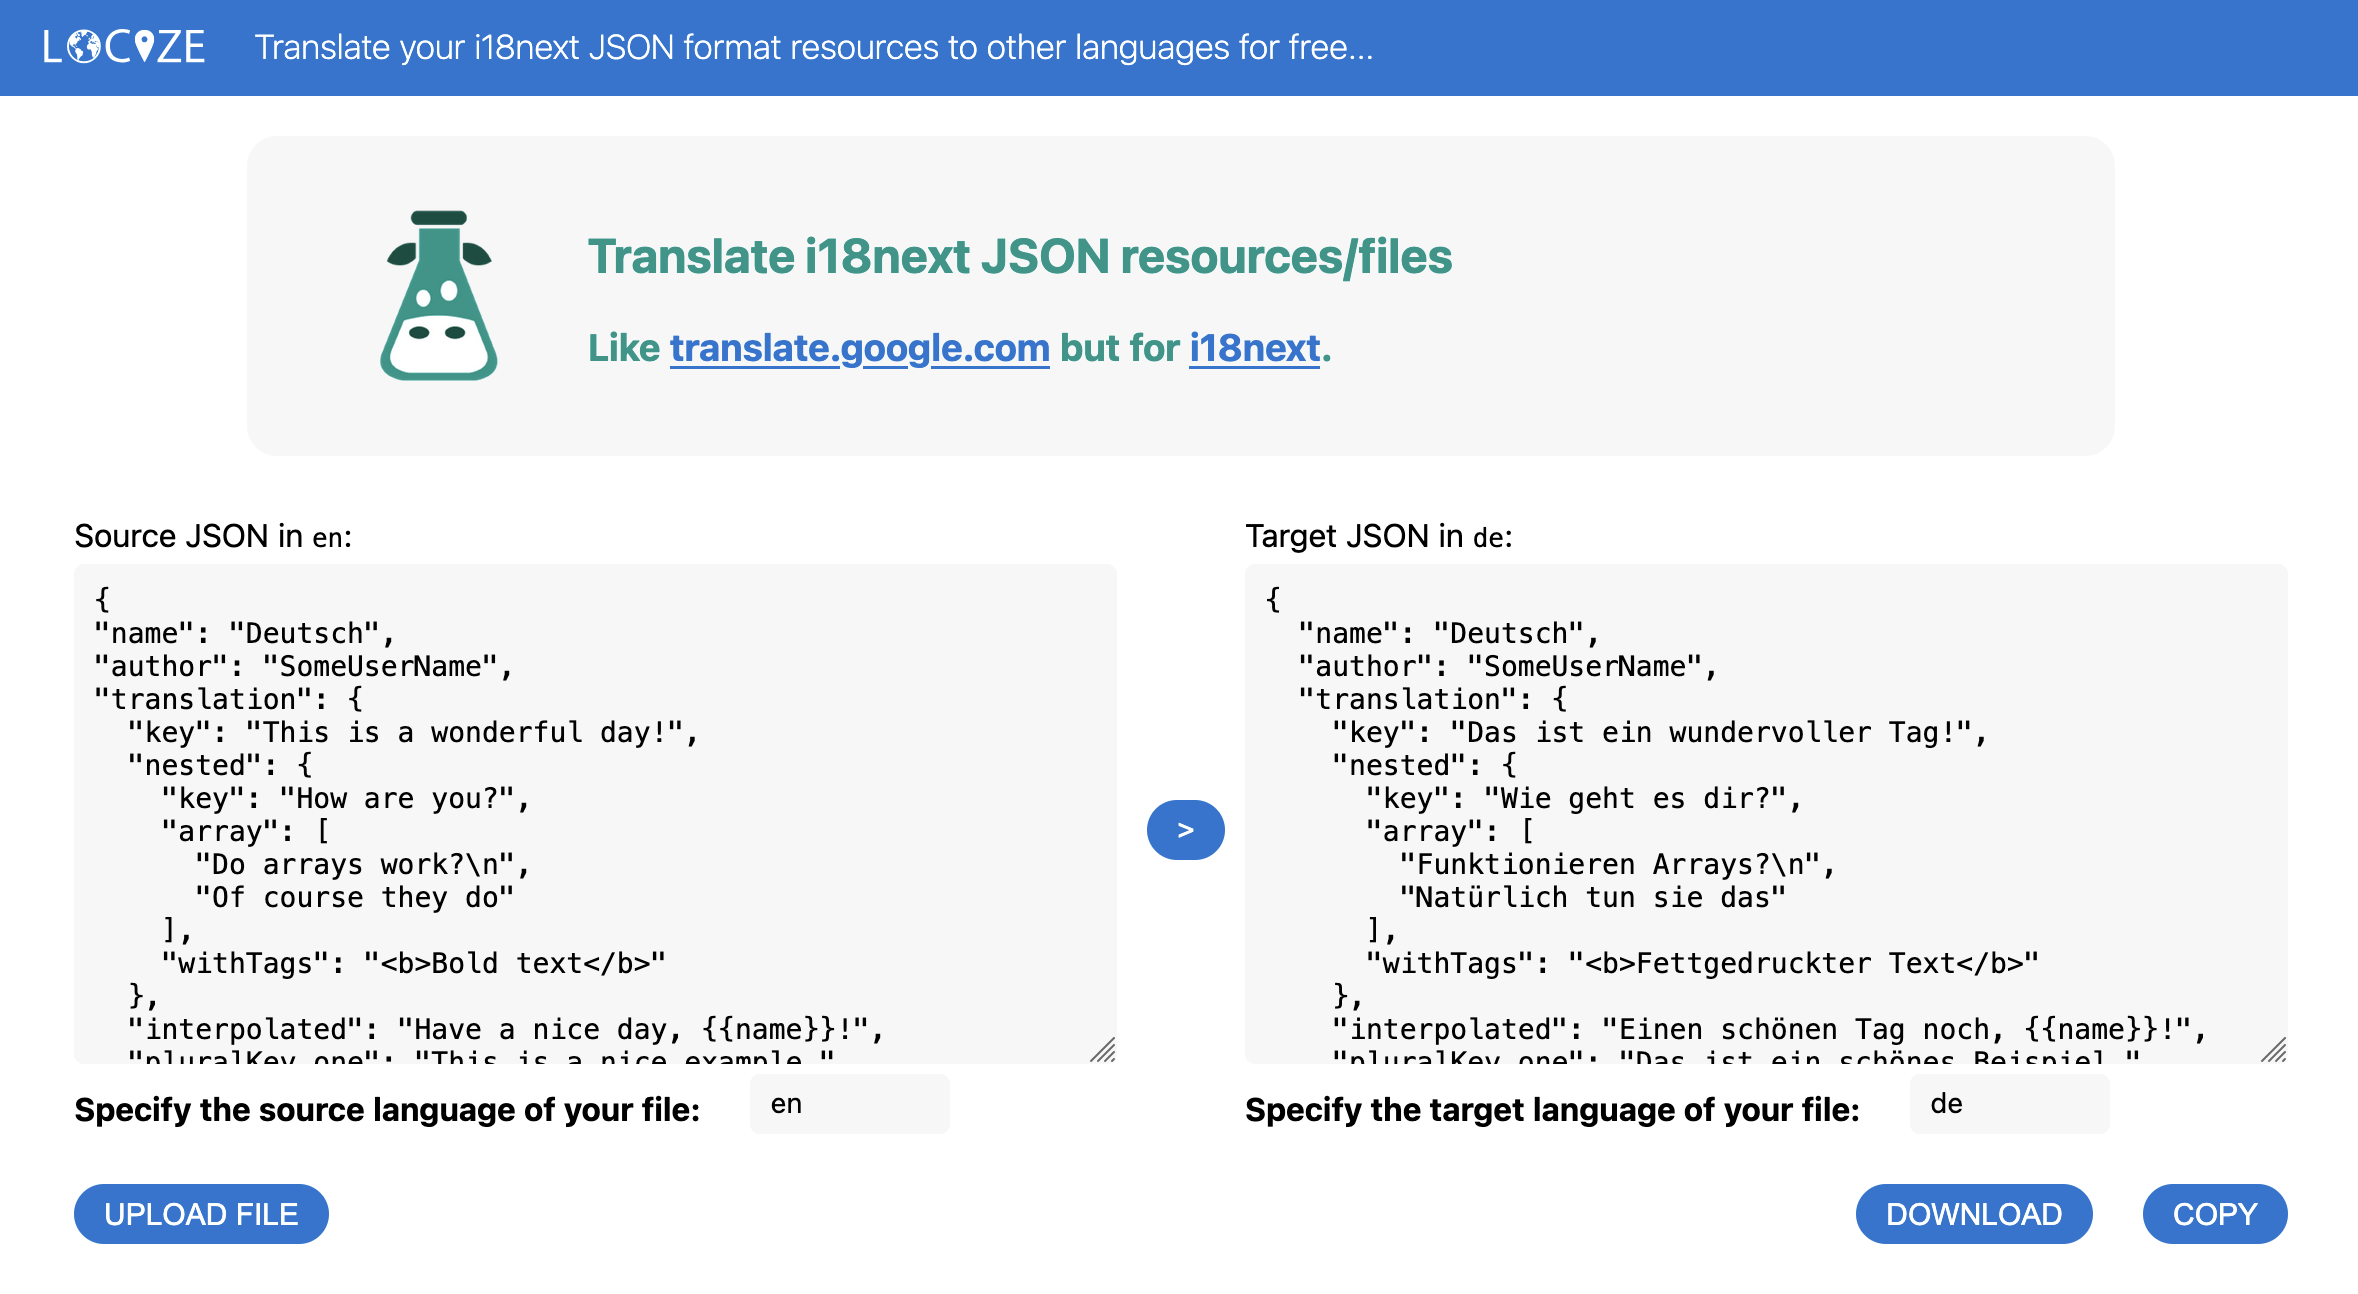Copy the target JSON output
This screenshot has width=2358, height=1294.
coord(2215,1214)
